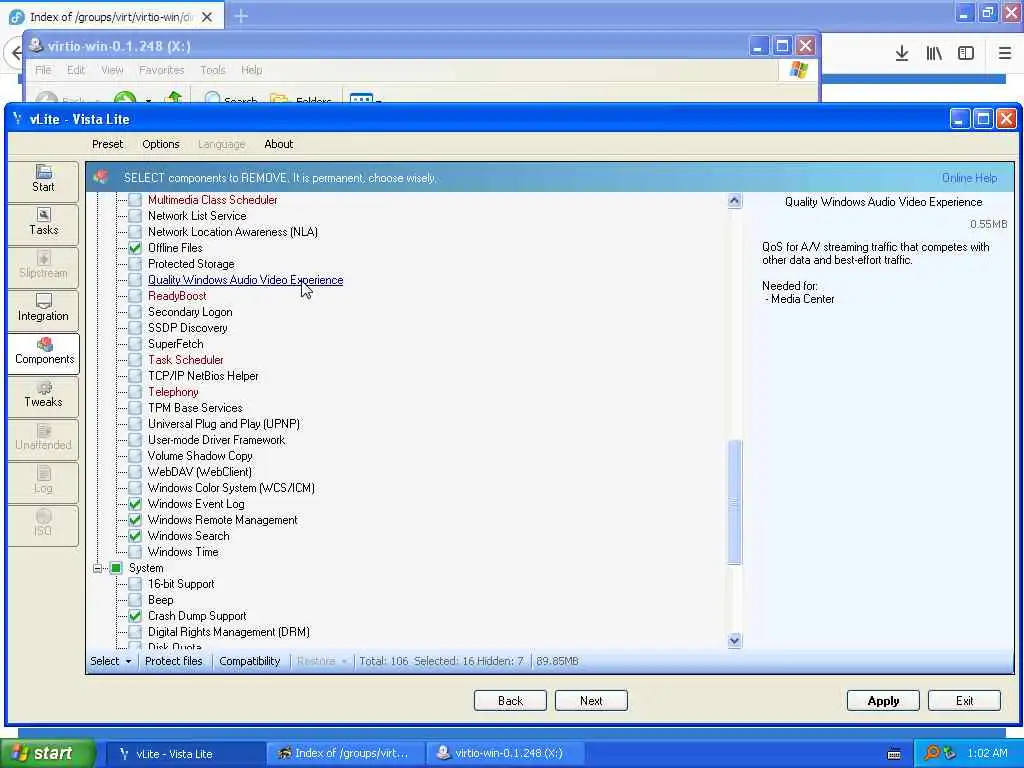Click Windows flag logo in Explorer window
Viewport: 1024px width, 768px height.
click(x=798, y=69)
